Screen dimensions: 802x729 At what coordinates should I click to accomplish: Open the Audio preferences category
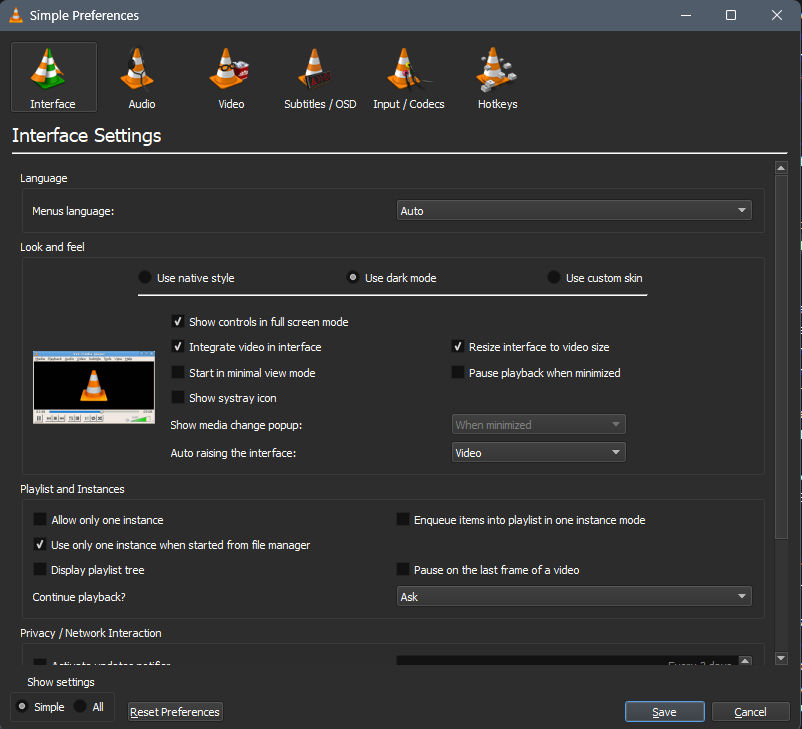click(142, 77)
